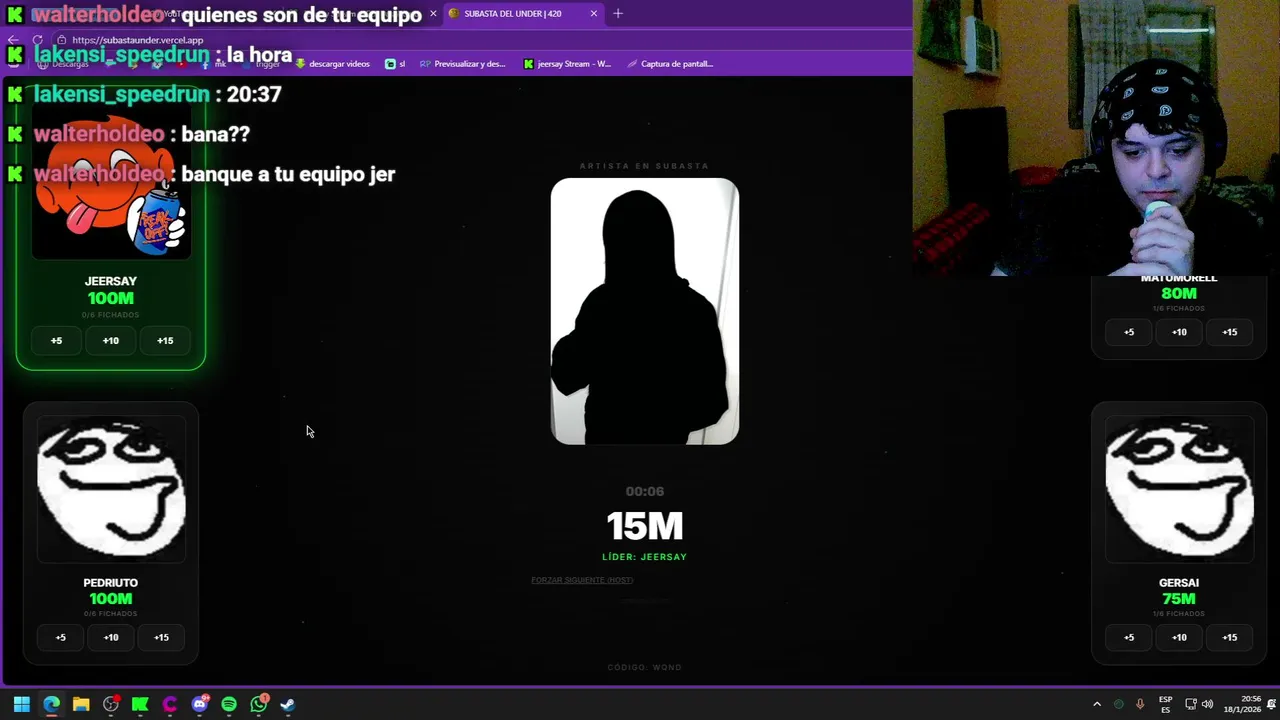This screenshot has height=720, width=1280.
Task: Bid +15 on the Gersai card
Action: tap(1230, 637)
